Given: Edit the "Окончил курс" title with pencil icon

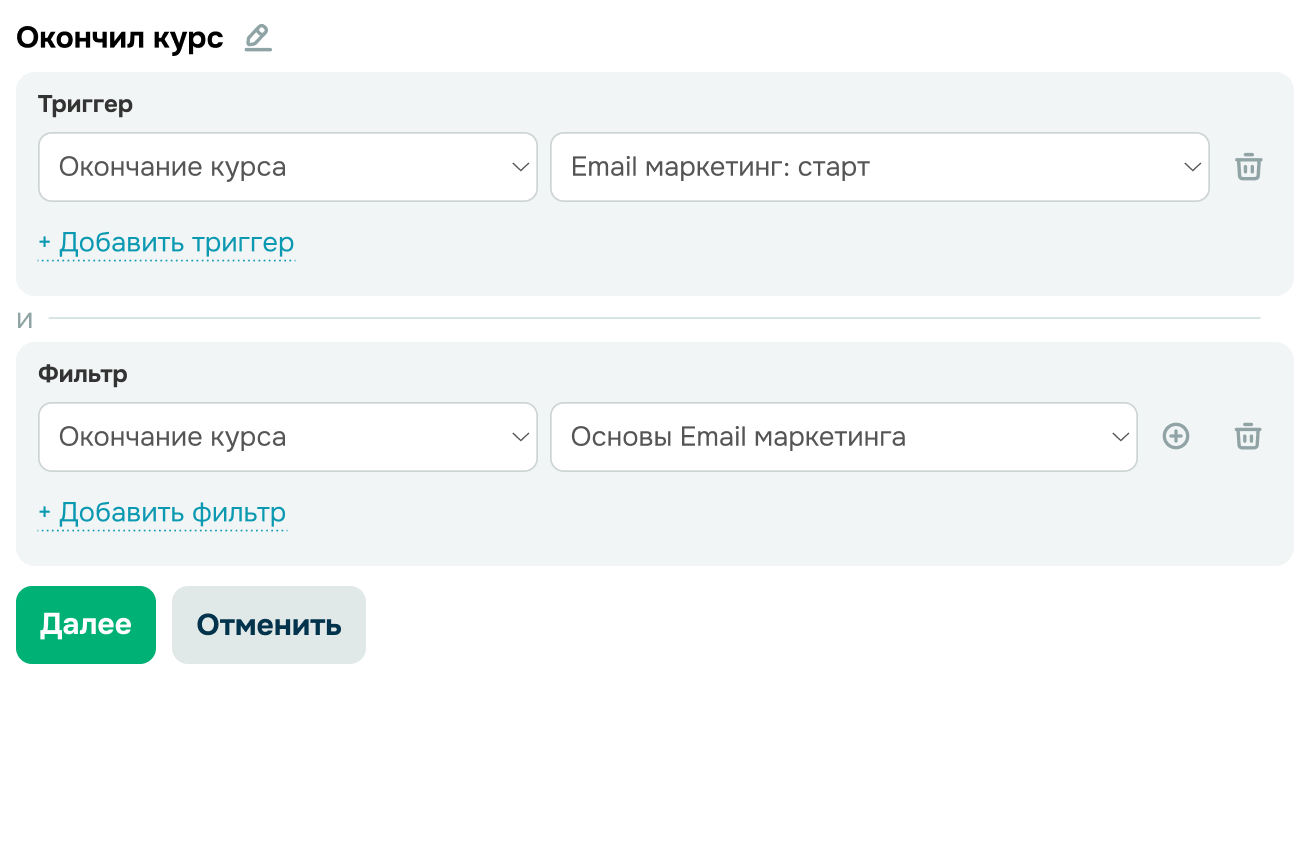Looking at the screenshot, I should pyautogui.click(x=258, y=38).
